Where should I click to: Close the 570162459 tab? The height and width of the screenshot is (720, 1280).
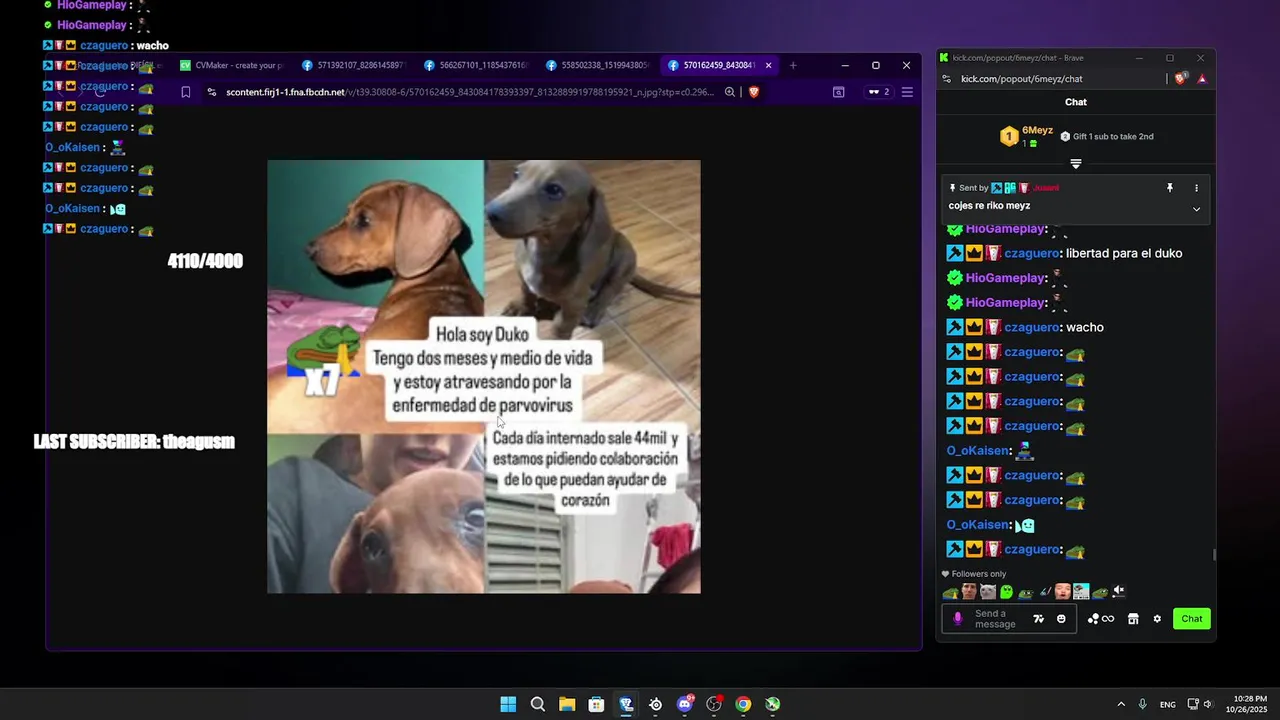(768, 65)
